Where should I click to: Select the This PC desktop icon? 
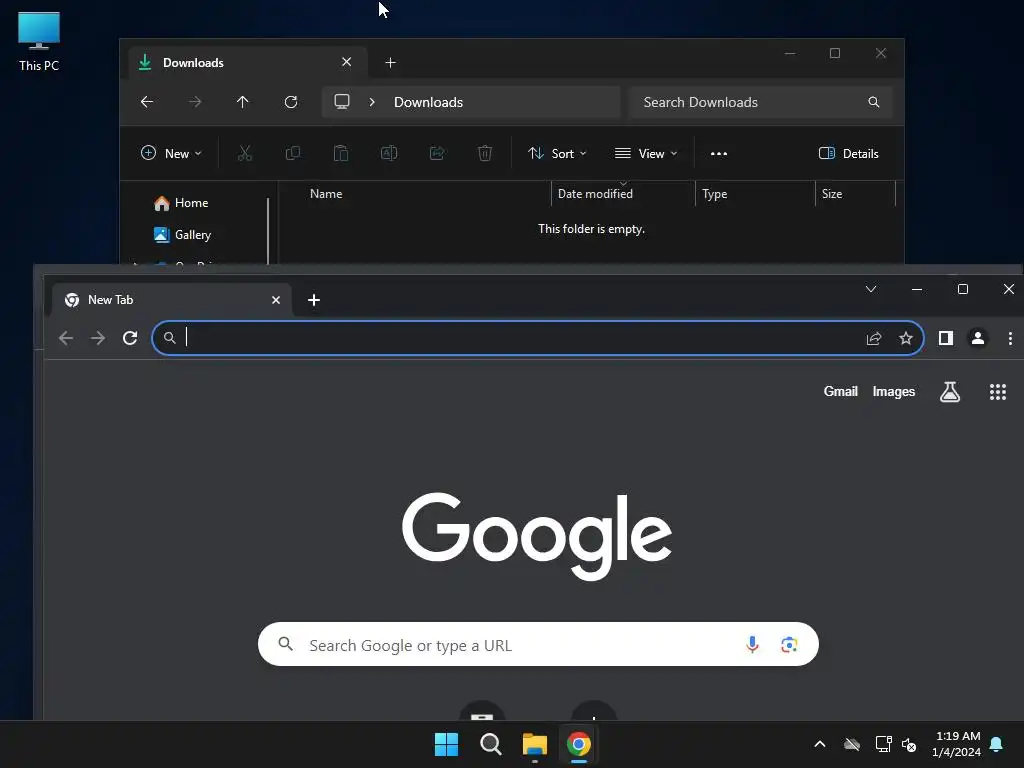(39, 41)
